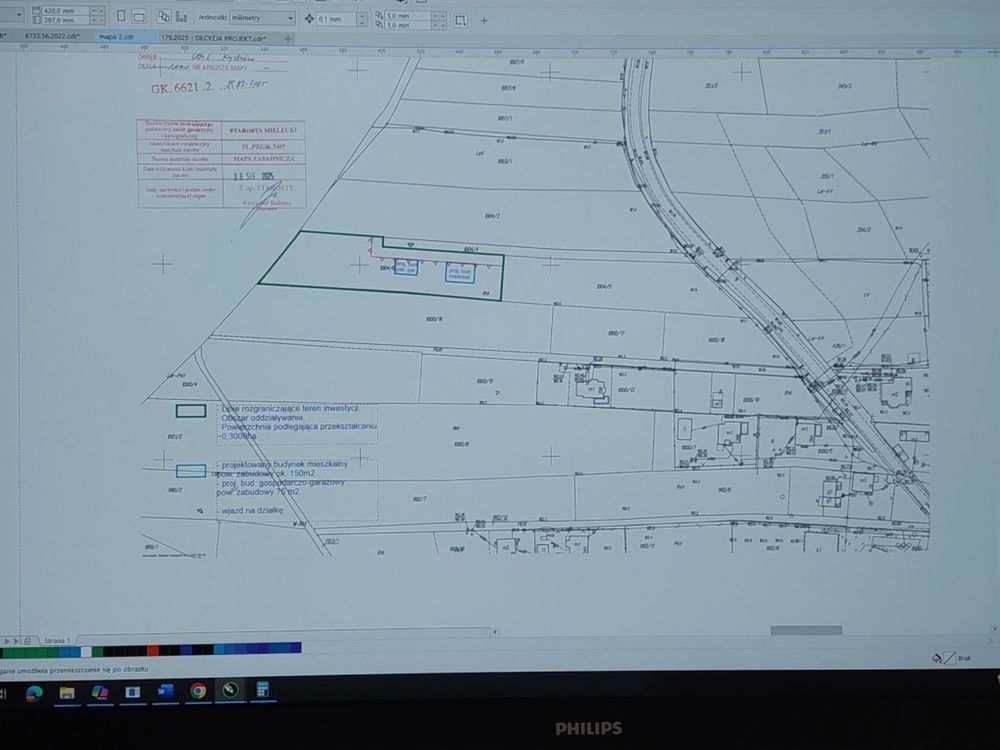Switch to the 6733.56.2022.cdr document tab
1000x750 pixels.
(51, 36)
